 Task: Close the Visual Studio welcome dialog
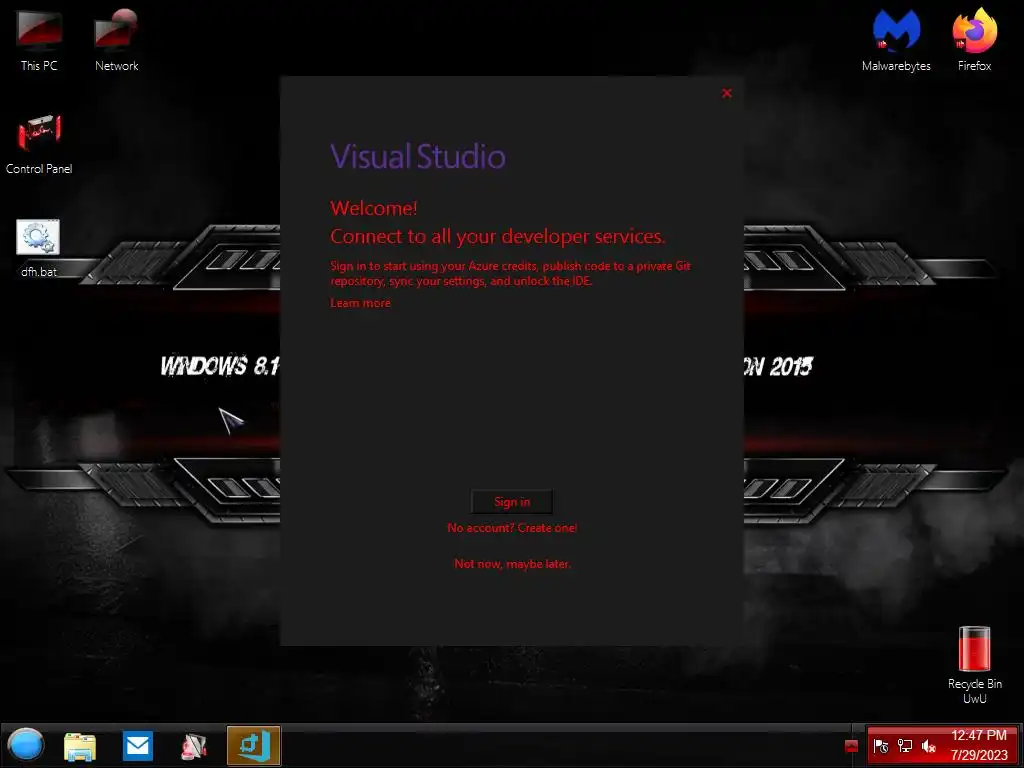pyautogui.click(x=727, y=93)
